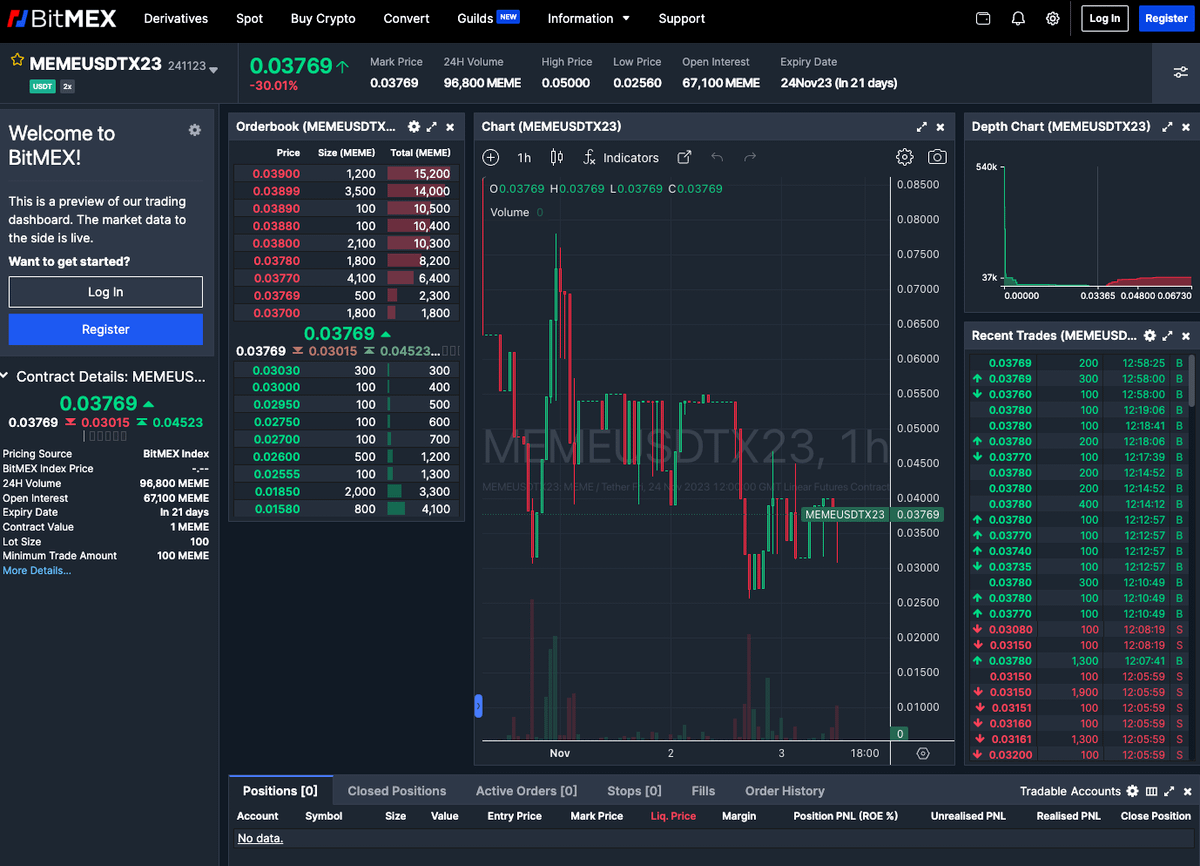Open the chart settings gear
Image resolution: width=1200 pixels, height=866 pixels.
pos(905,157)
